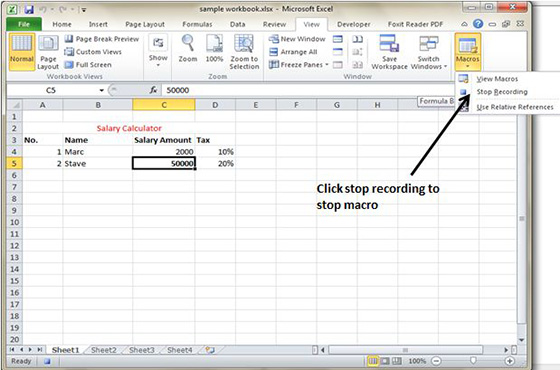Image resolution: width=560 pixels, height=370 pixels.
Task: Switch to Sheet3 tab
Action: (x=141, y=350)
